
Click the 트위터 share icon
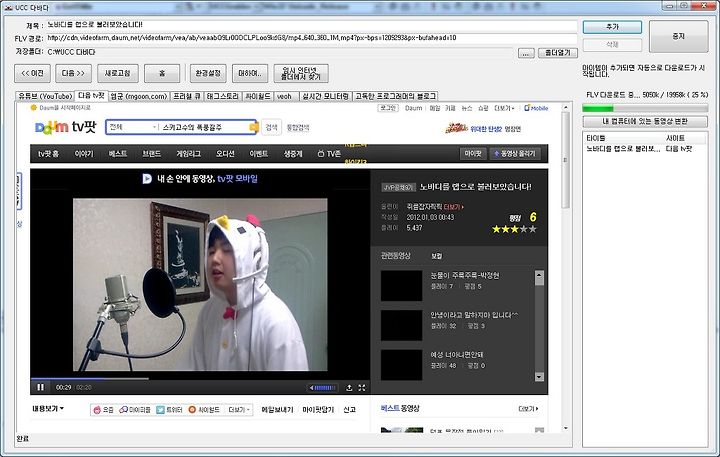[160, 410]
